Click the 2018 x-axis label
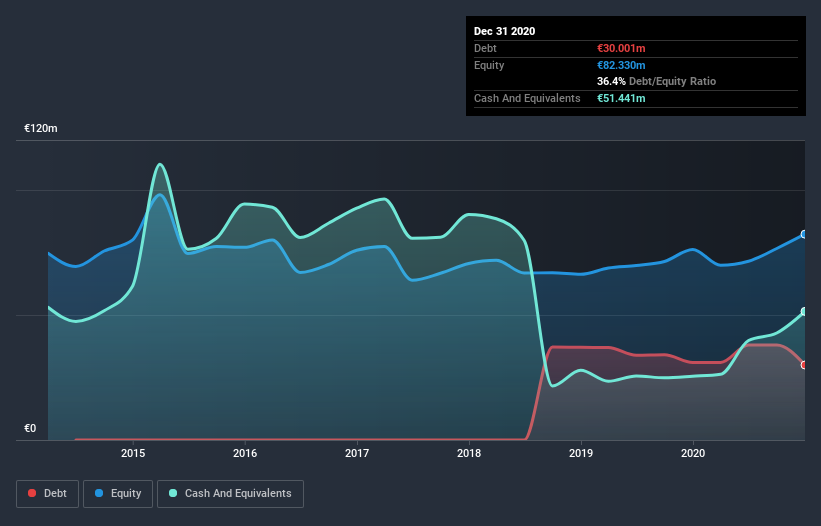Screen dimensions: 821x526 pos(469,453)
